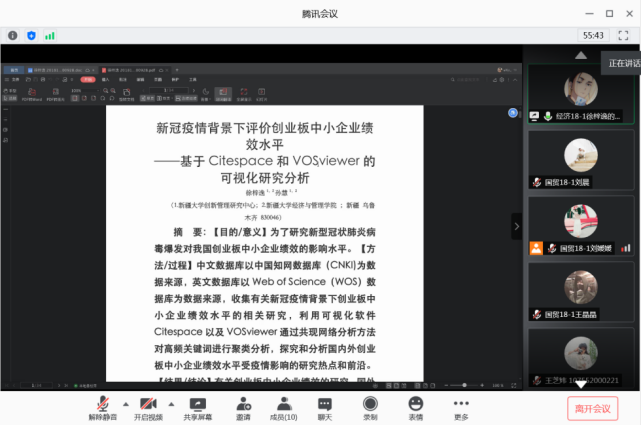
Task: Show the 成员(10) members list
Action: pyautogui.click(x=284, y=408)
